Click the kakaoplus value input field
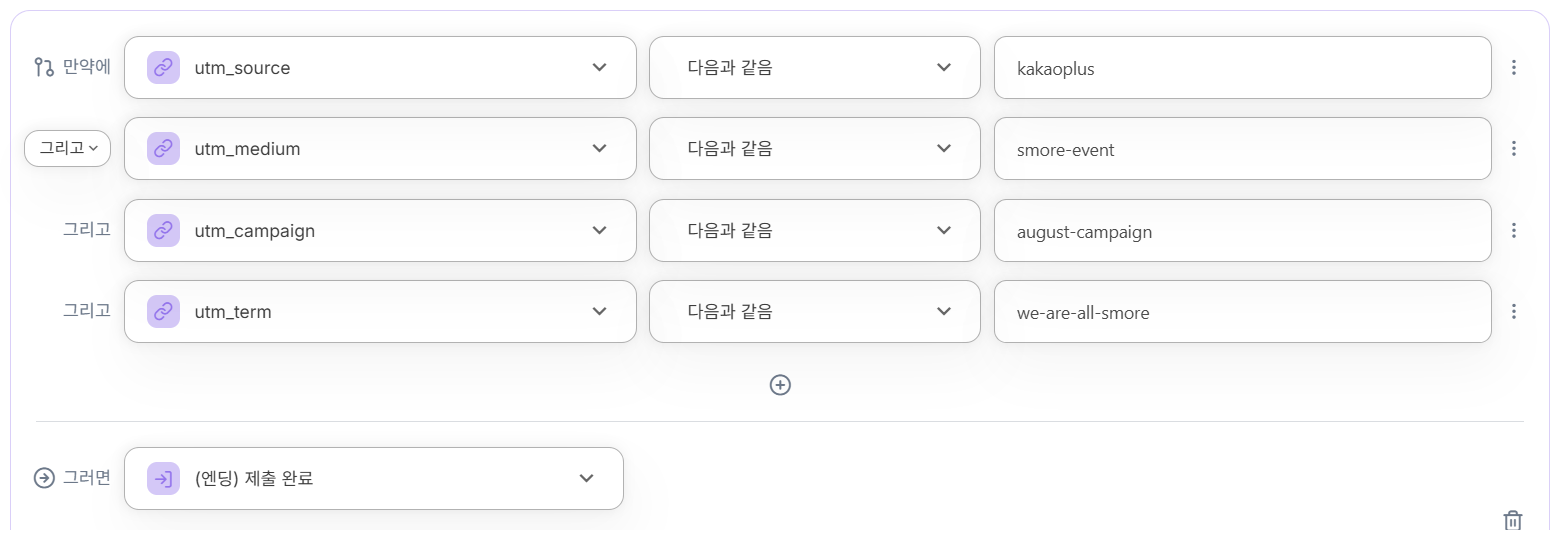1558x542 pixels. click(1242, 69)
